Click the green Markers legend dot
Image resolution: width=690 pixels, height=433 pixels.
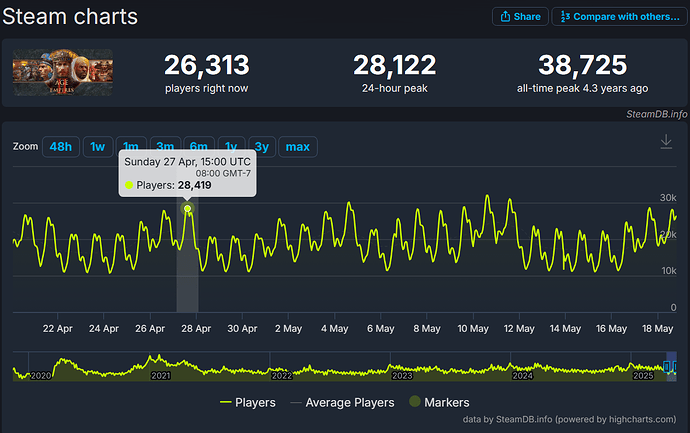[415, 401]
